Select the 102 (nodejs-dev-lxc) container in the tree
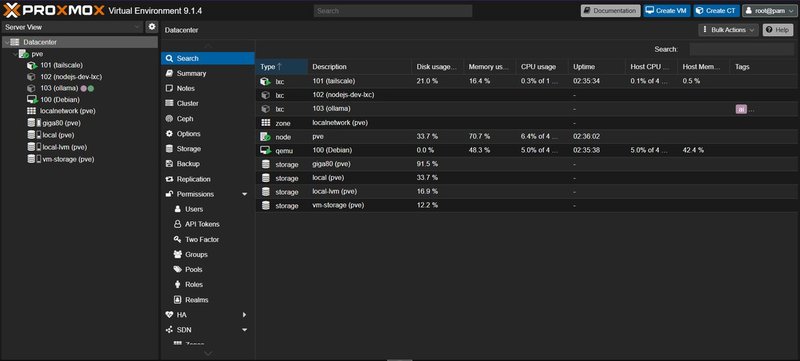This screenshot has height=361, width=800. coord(71,77)
